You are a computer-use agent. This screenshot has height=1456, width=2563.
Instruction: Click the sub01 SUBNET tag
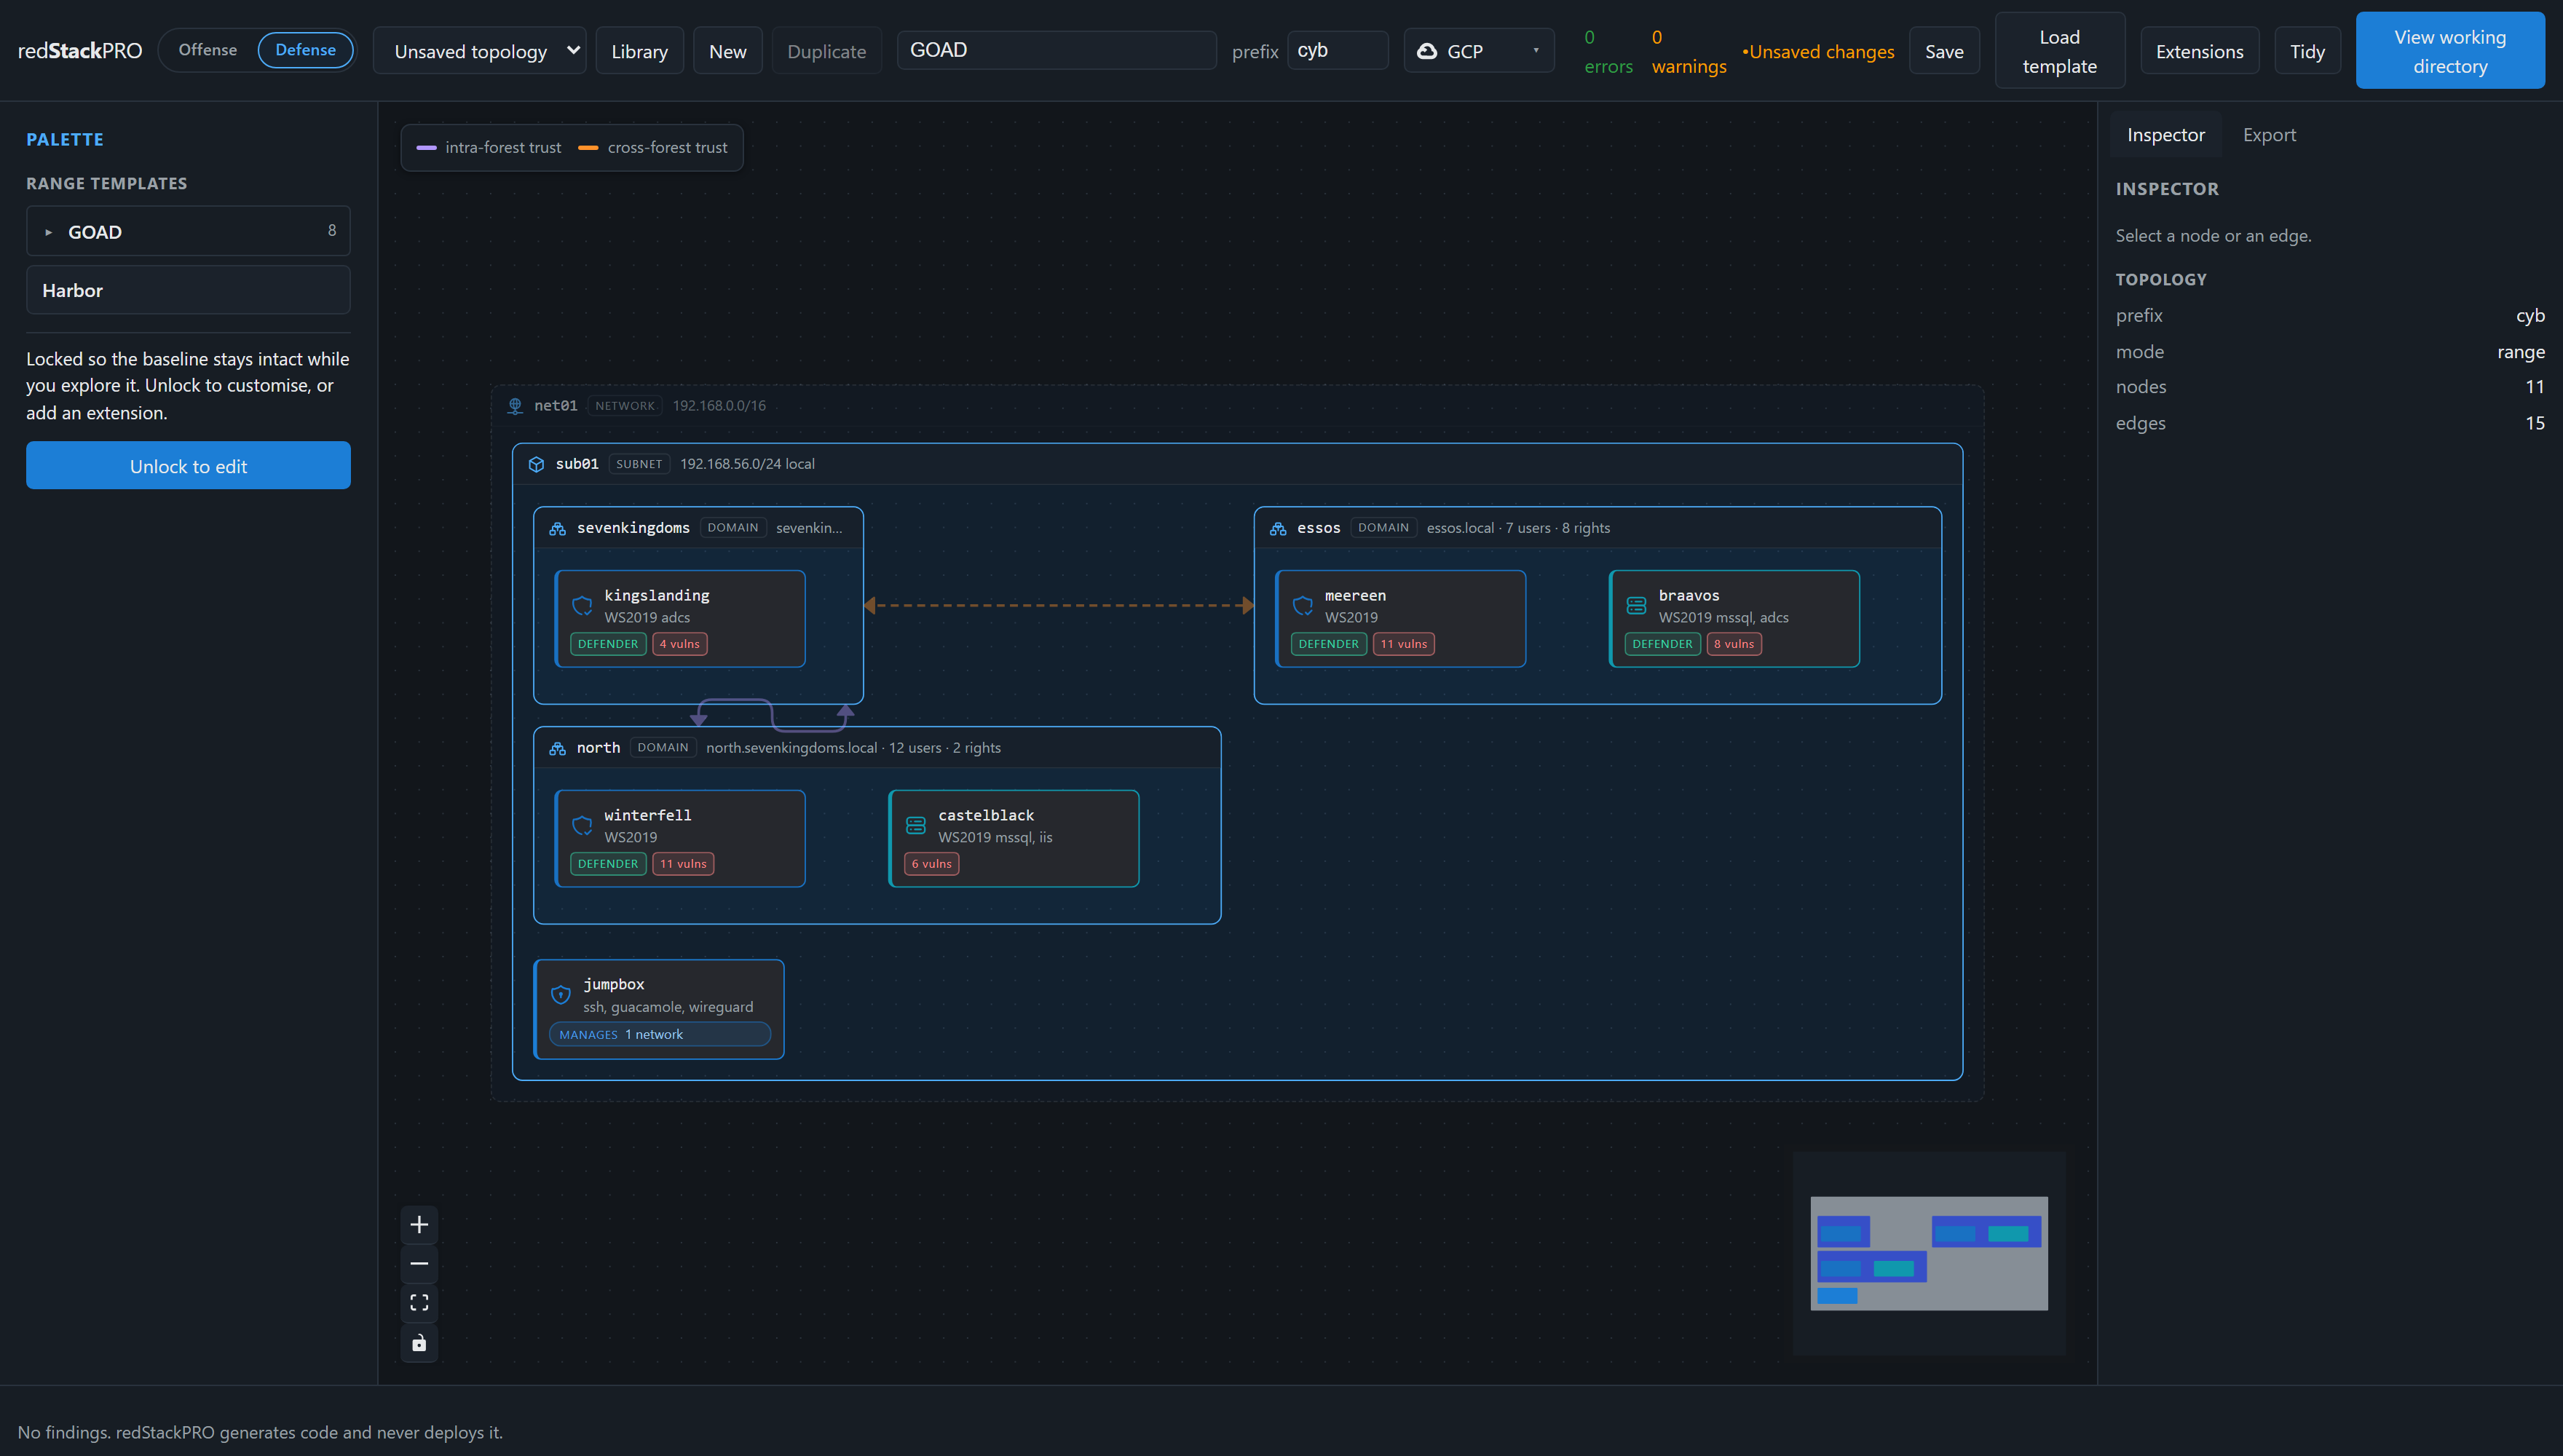(639, 464)
